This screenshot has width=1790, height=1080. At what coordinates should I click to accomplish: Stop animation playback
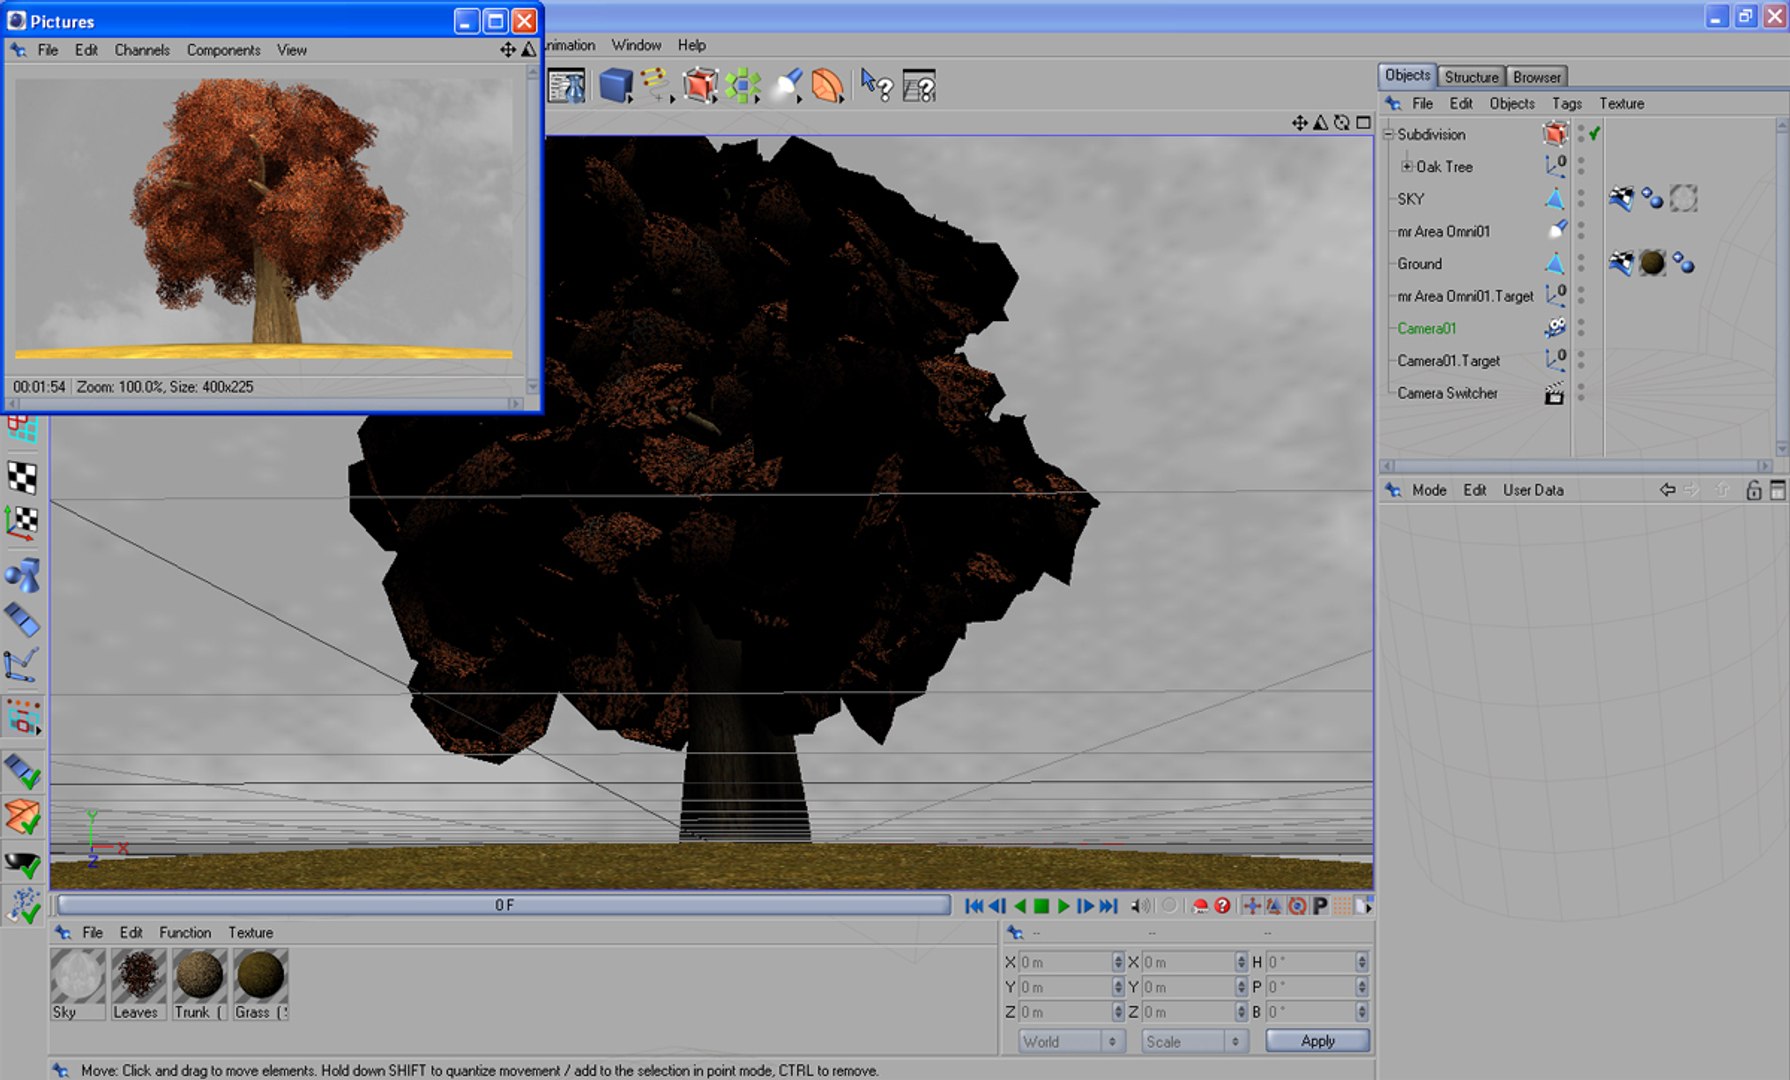click(x=1041, y=906)
